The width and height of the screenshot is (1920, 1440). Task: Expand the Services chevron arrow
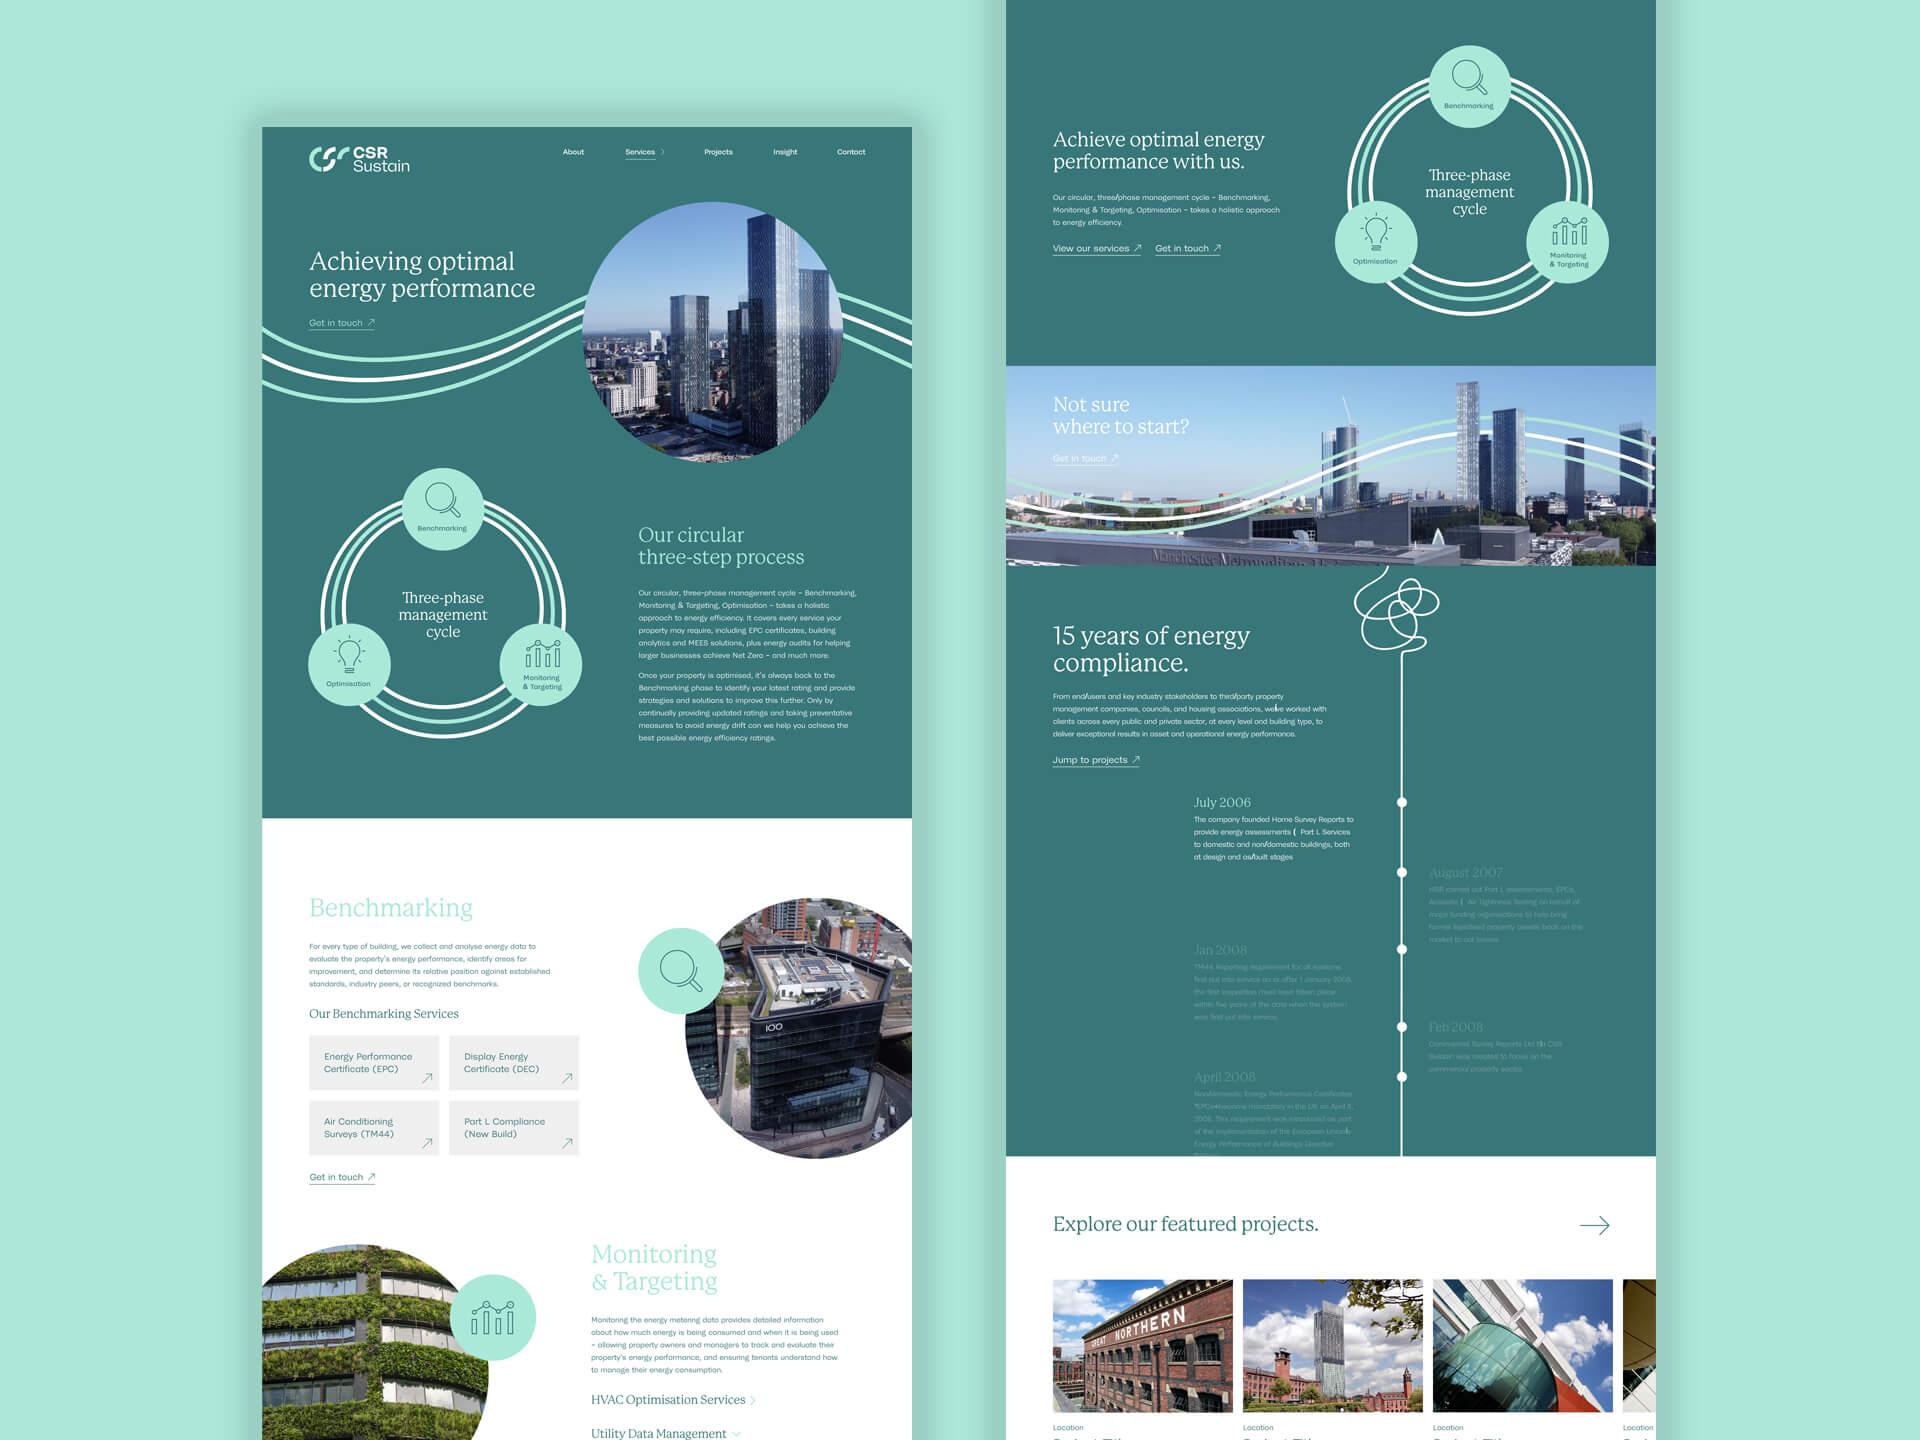click(x=663, y=152)
